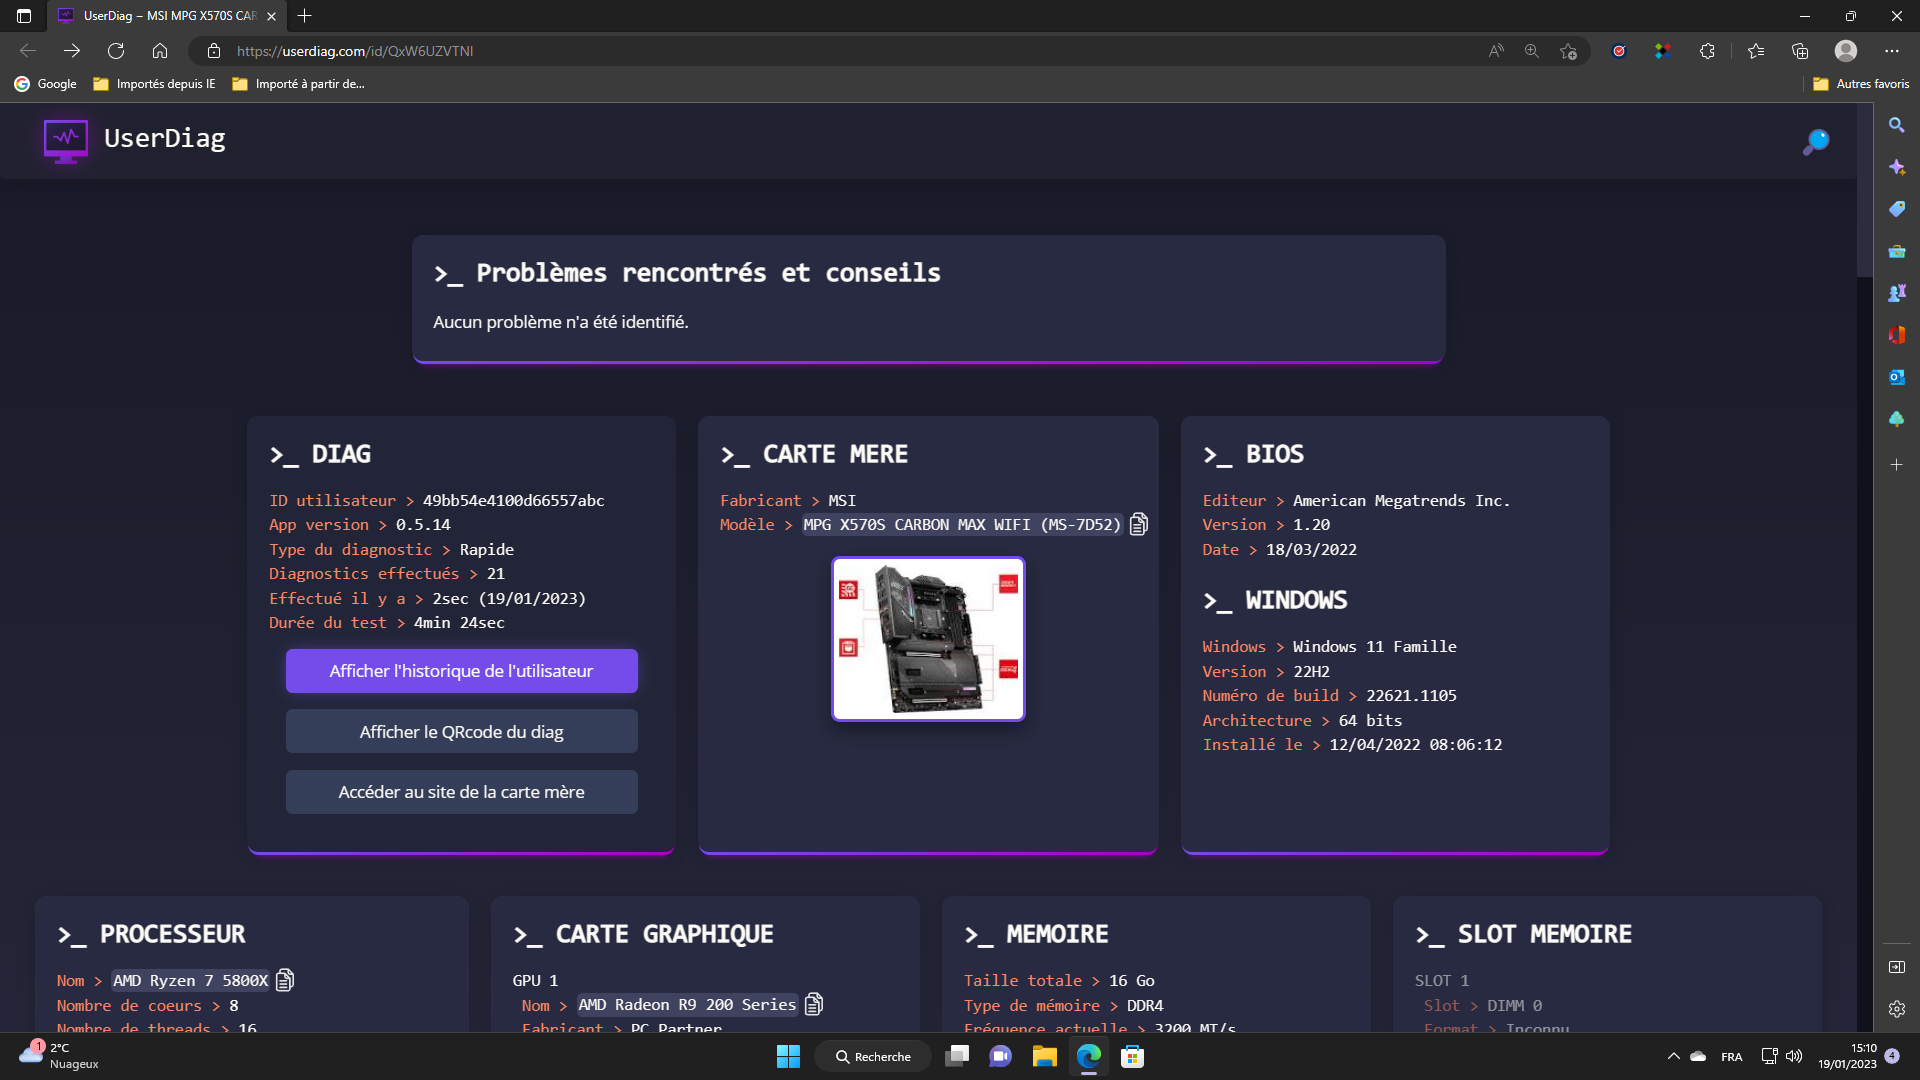Image resolution: width=1920 pixels, height=1080 pixels.
Task: Click the American Megatrends Inc. text
Action: tap(1401, 501)
